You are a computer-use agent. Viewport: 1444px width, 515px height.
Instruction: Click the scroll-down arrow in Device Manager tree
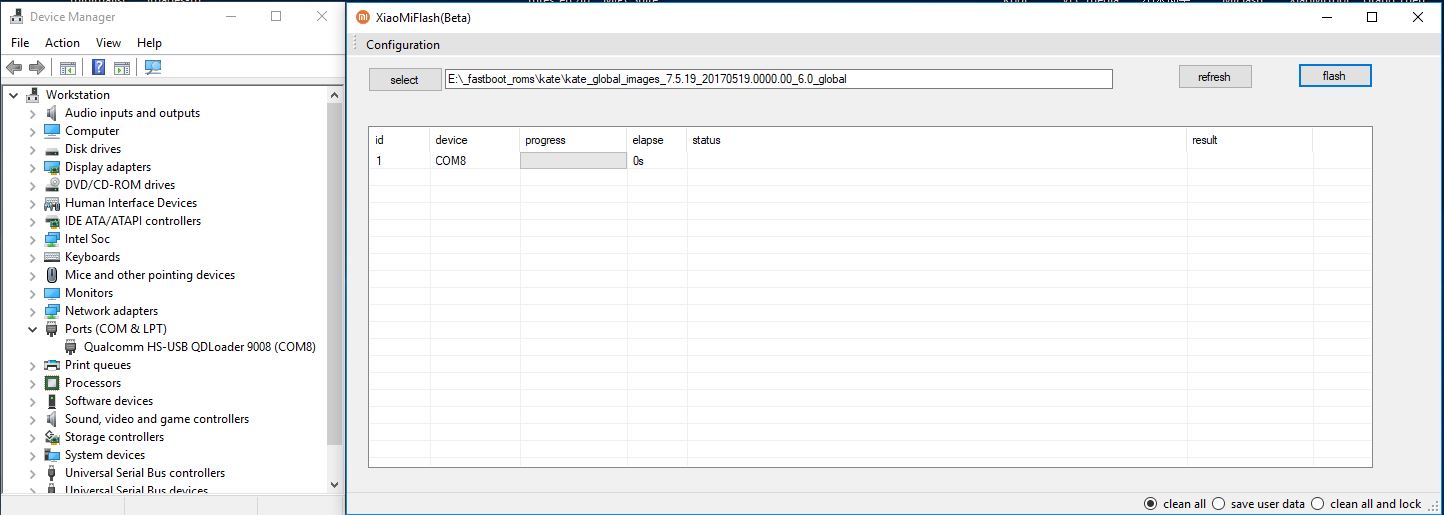click(x=335, y=484)
